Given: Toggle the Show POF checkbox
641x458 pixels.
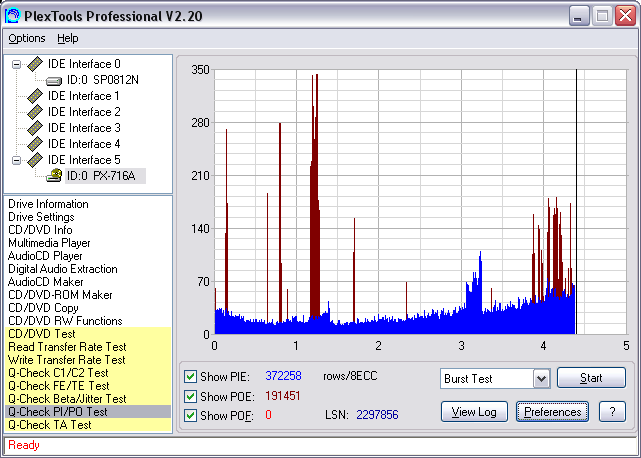Looking at the screenshot, I should 190,415.
